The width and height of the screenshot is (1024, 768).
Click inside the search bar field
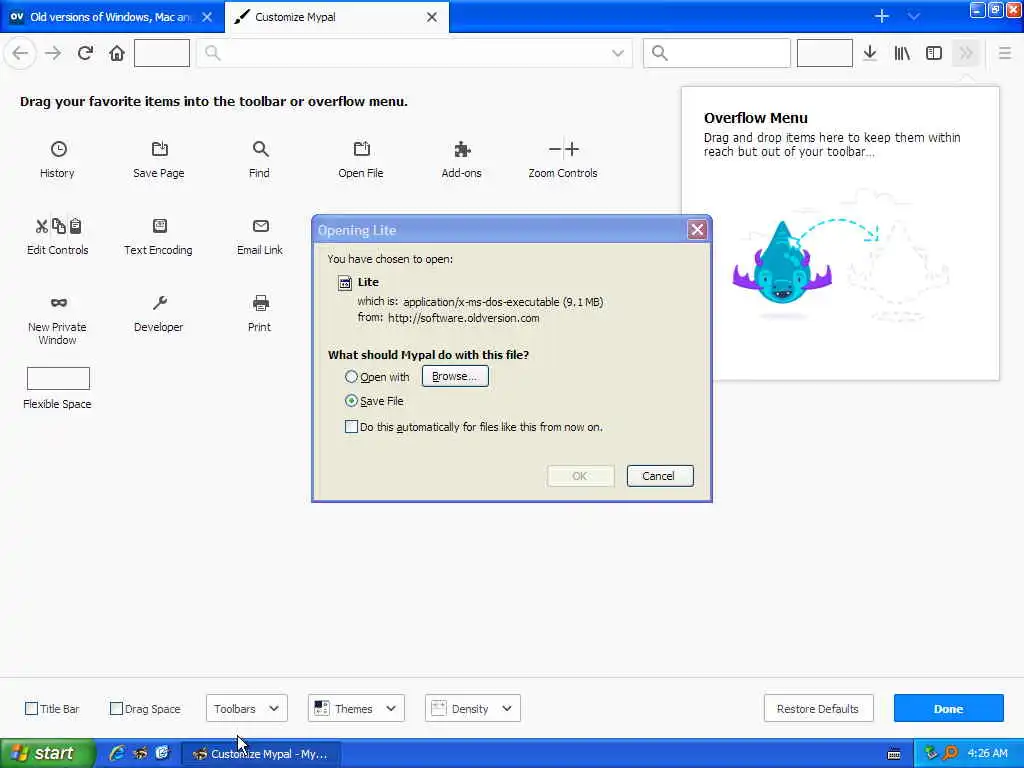tap(717, 53)
